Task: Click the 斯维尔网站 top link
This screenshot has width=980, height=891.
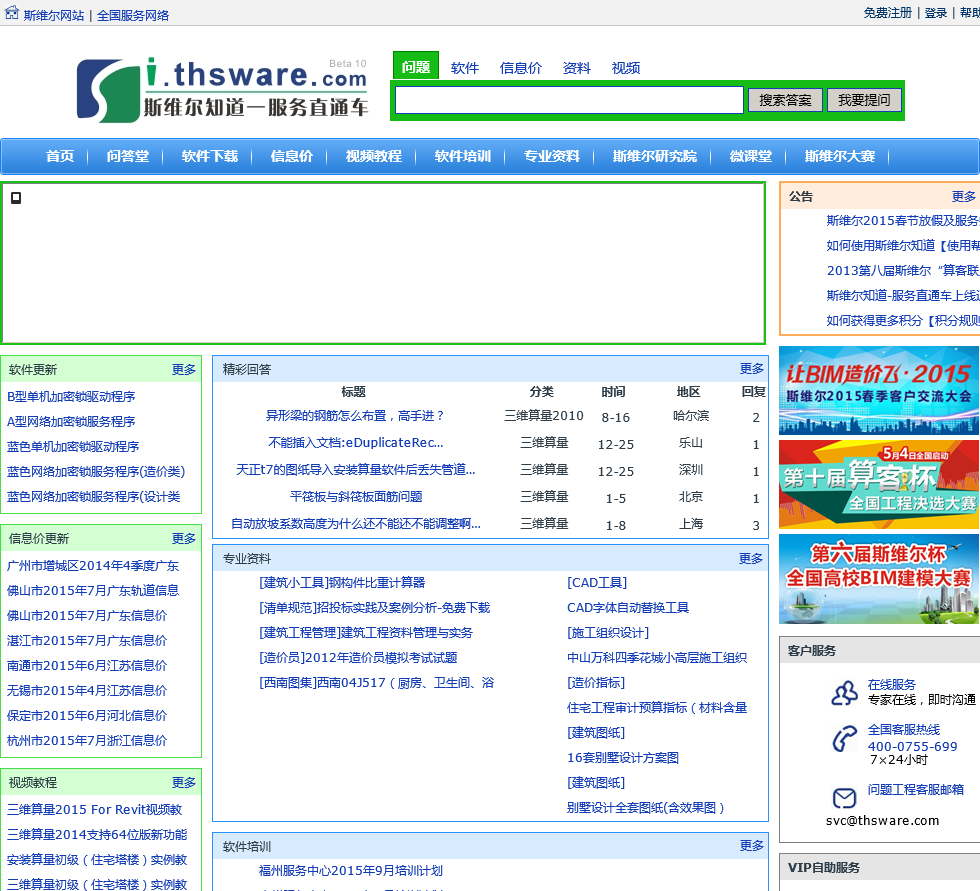Action: (54, 16)
